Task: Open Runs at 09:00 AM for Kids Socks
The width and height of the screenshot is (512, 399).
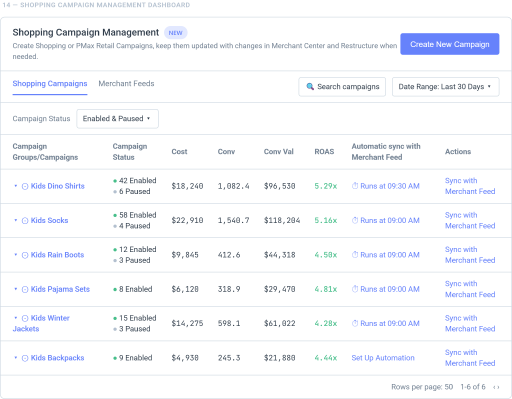Action: pos(390,220)
